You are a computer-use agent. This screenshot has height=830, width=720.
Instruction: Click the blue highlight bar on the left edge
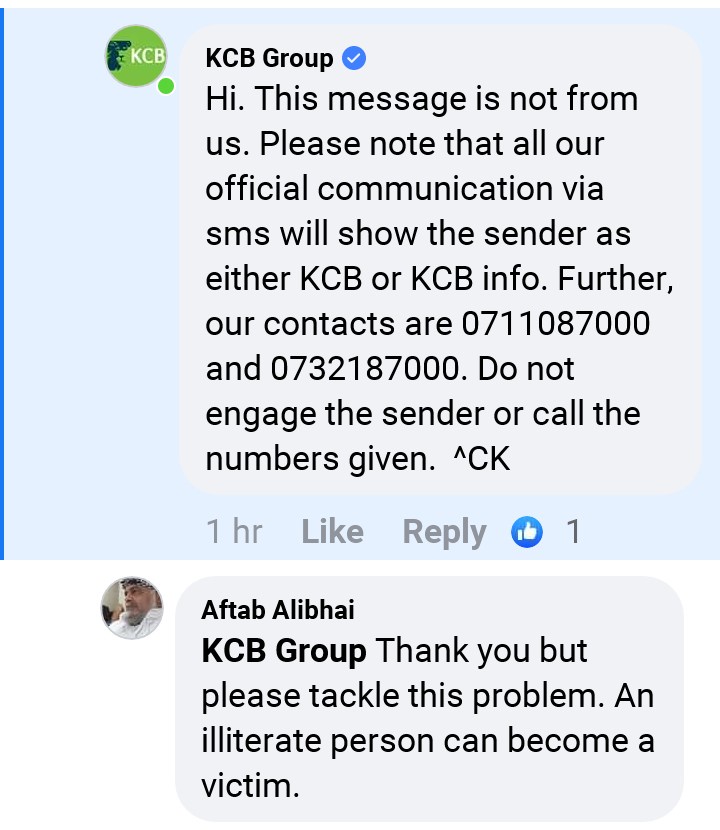pyautogui.click(x=2, y=284)
